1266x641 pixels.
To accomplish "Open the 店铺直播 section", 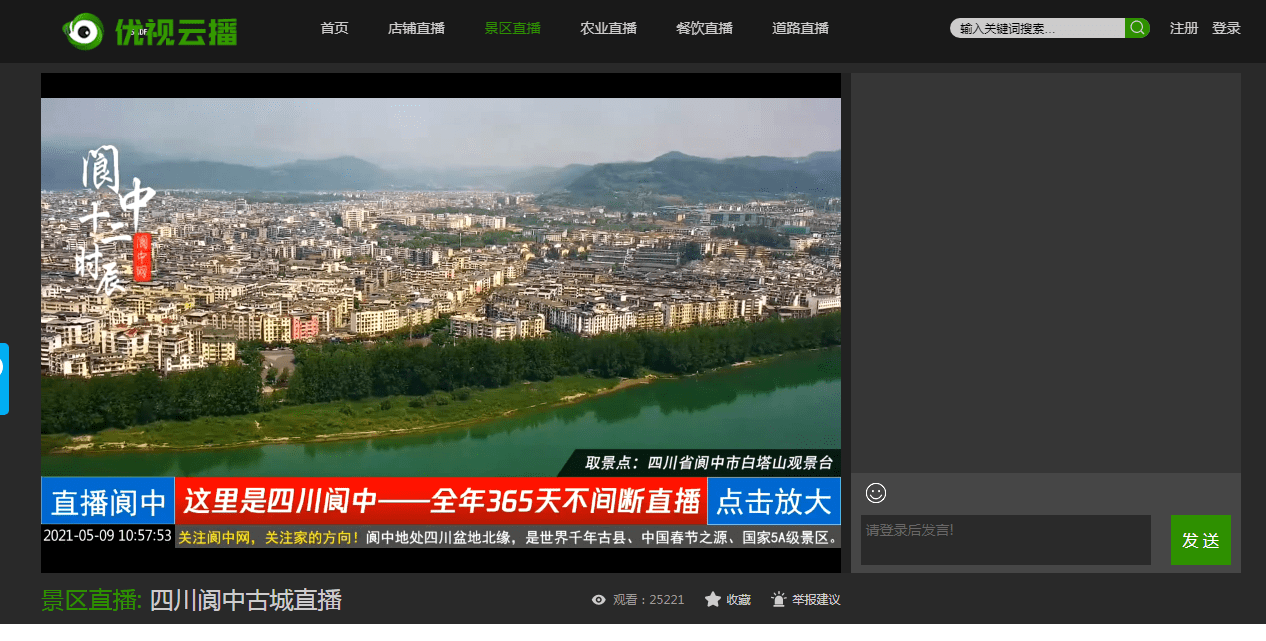I will [416, 28].
